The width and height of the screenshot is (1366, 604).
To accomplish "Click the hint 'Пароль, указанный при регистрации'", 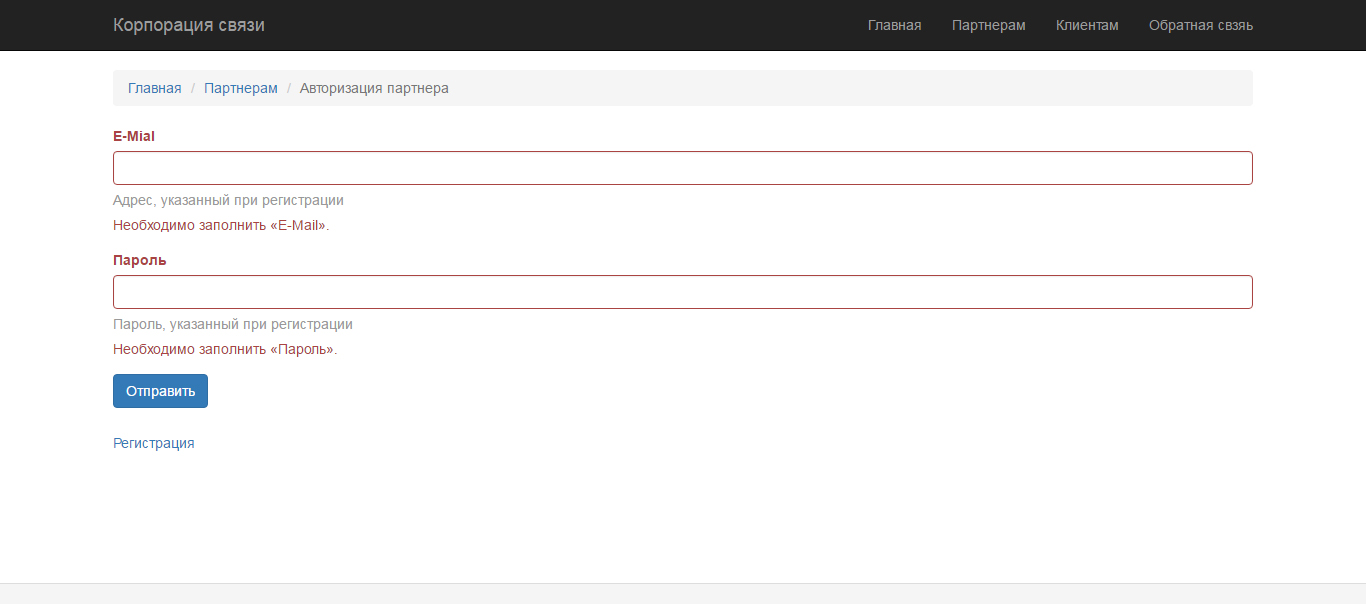I will click(x=233, y=324).
